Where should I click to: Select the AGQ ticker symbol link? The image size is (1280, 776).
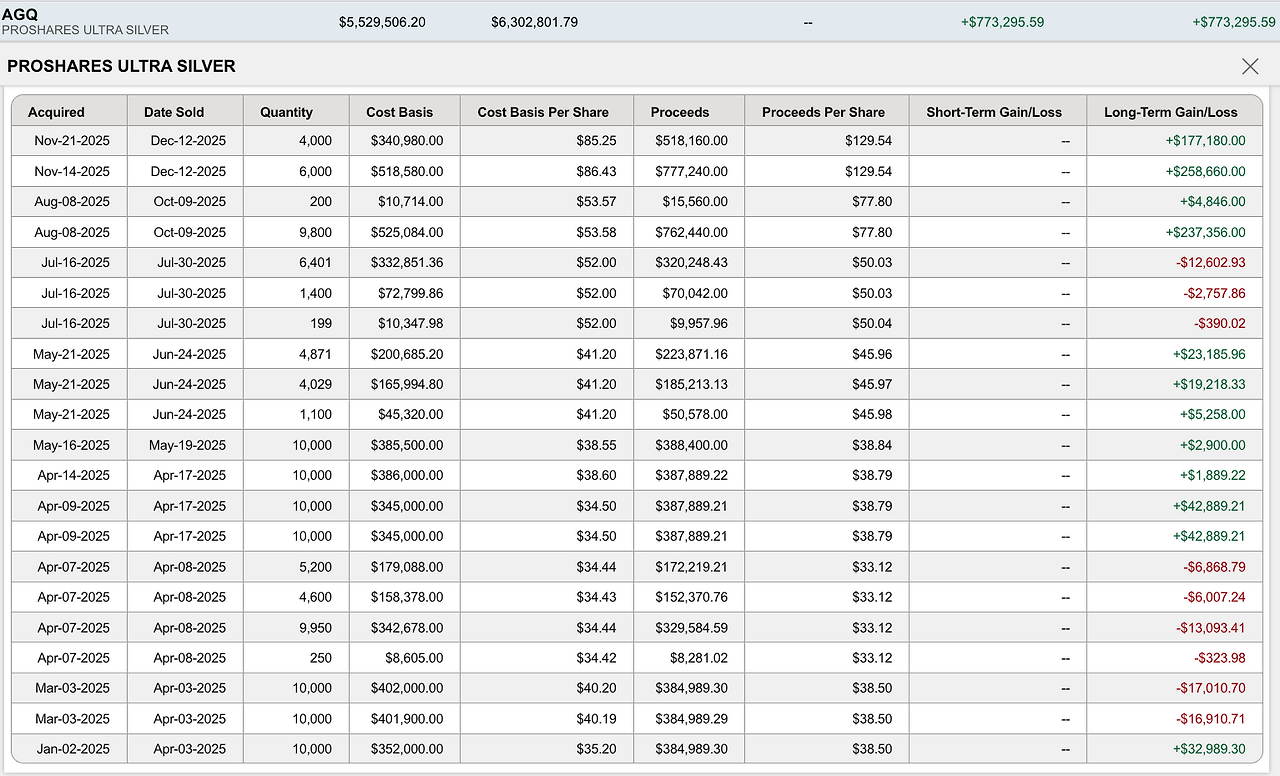click(21, 15)
